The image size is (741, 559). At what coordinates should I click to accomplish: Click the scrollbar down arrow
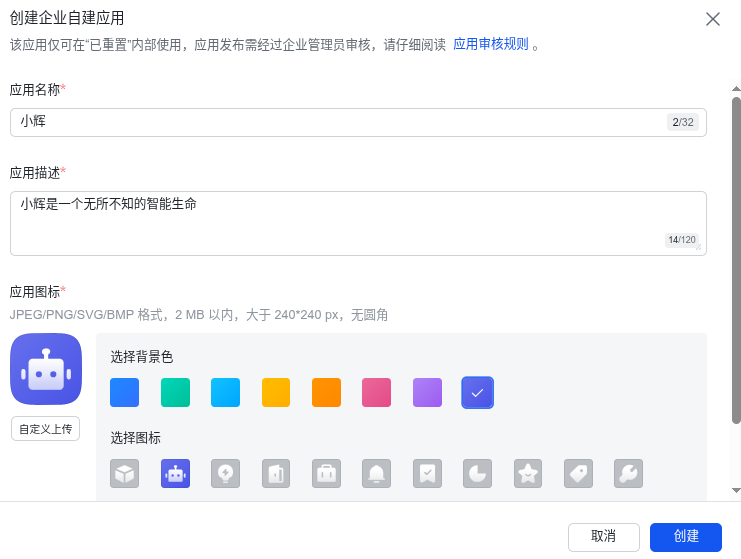click(736, 490)
